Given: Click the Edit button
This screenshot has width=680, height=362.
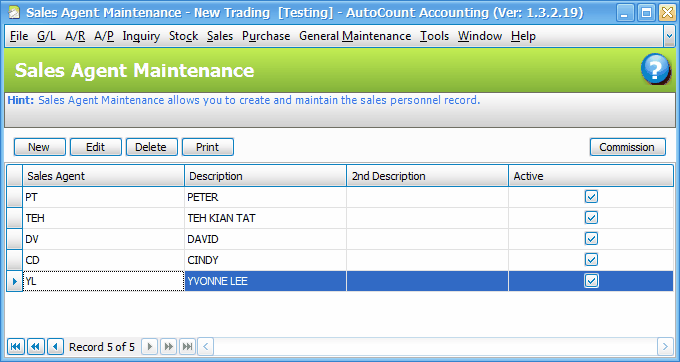Looking at the screenshot, I should coord(95,147).
